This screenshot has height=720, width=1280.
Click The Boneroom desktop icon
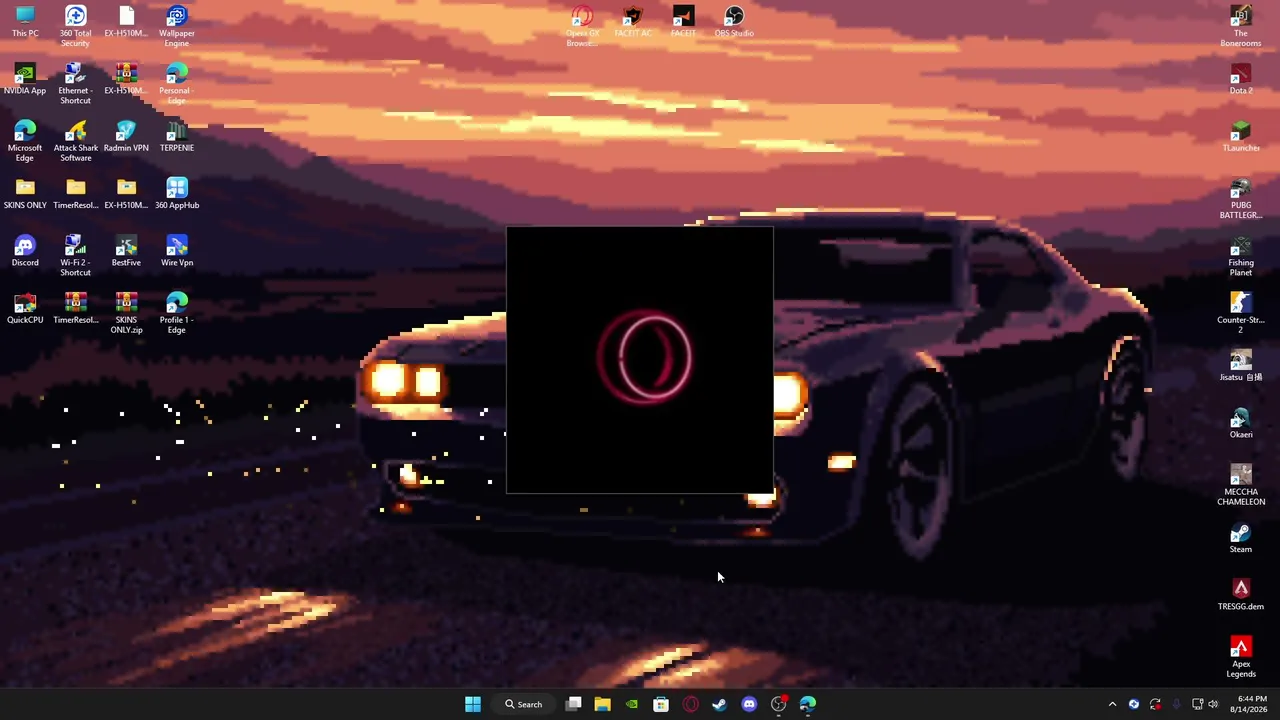pos(1241,26)
